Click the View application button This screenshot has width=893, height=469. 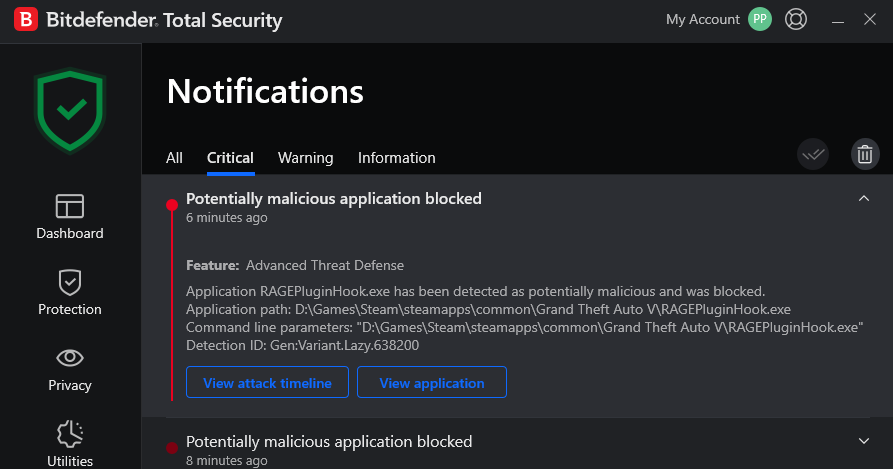(x=431, y=383)
